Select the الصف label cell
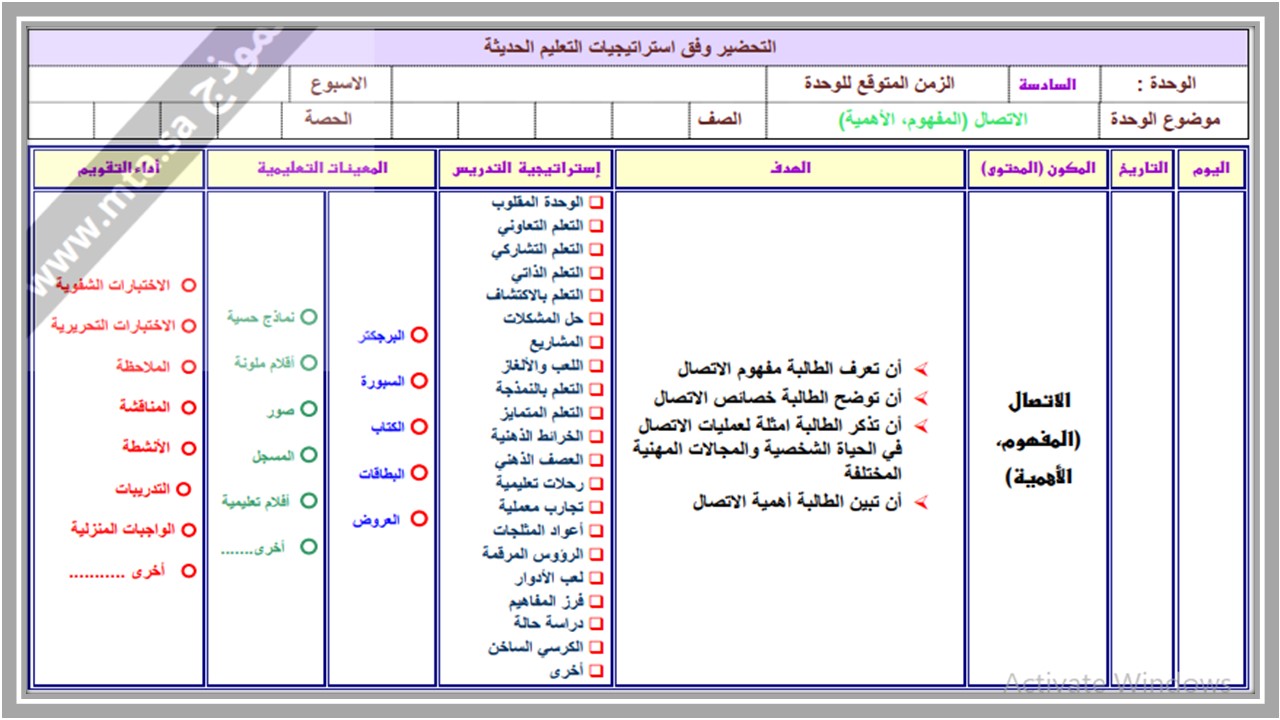Viewport: 1280px width, 720px height. pyautogui.click(x=727, y=120)
